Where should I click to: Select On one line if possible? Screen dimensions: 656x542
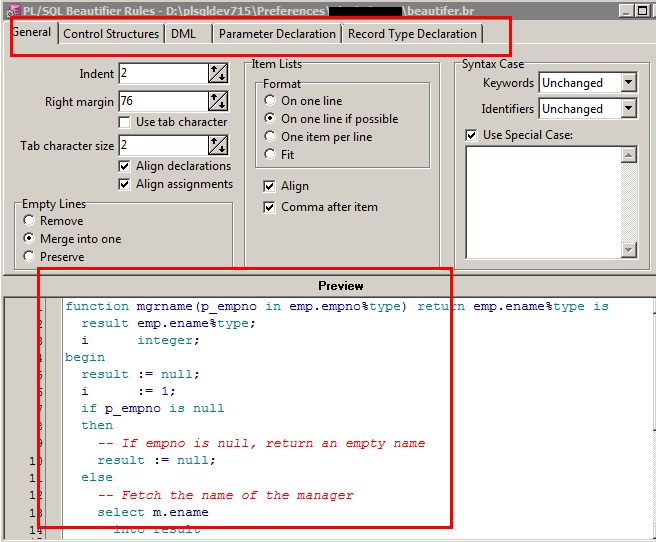tap(270, 118)
